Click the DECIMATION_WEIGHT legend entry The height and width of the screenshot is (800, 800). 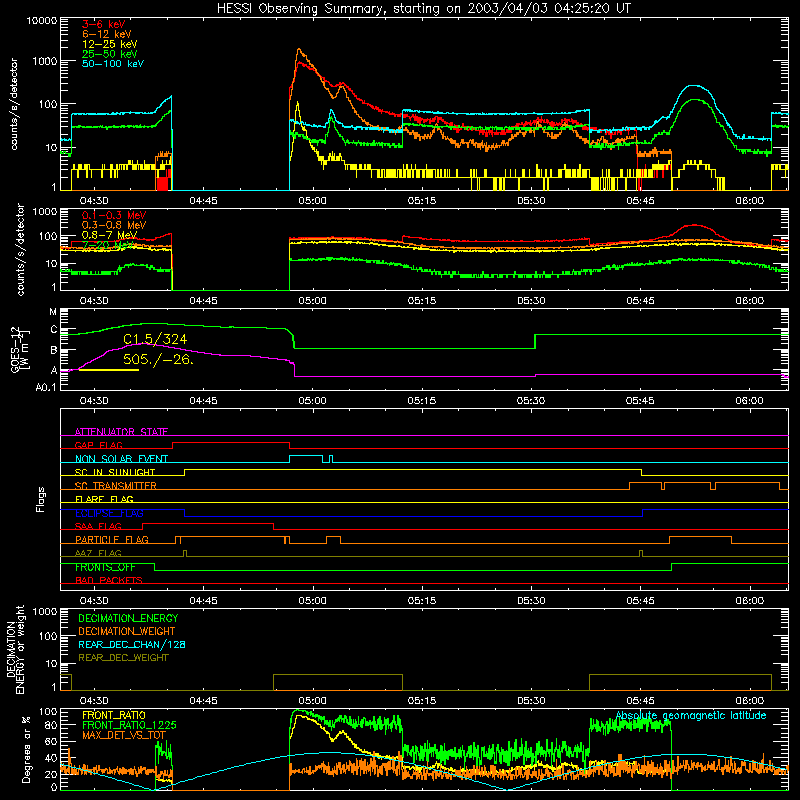[127, 631]
